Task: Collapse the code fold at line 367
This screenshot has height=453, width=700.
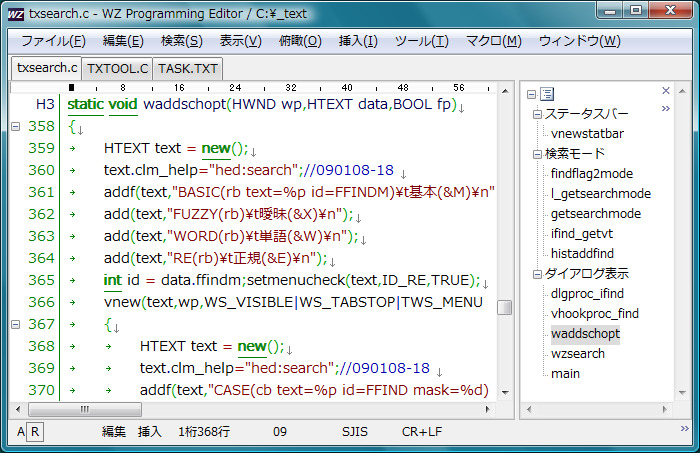Action: click(15, 324)
